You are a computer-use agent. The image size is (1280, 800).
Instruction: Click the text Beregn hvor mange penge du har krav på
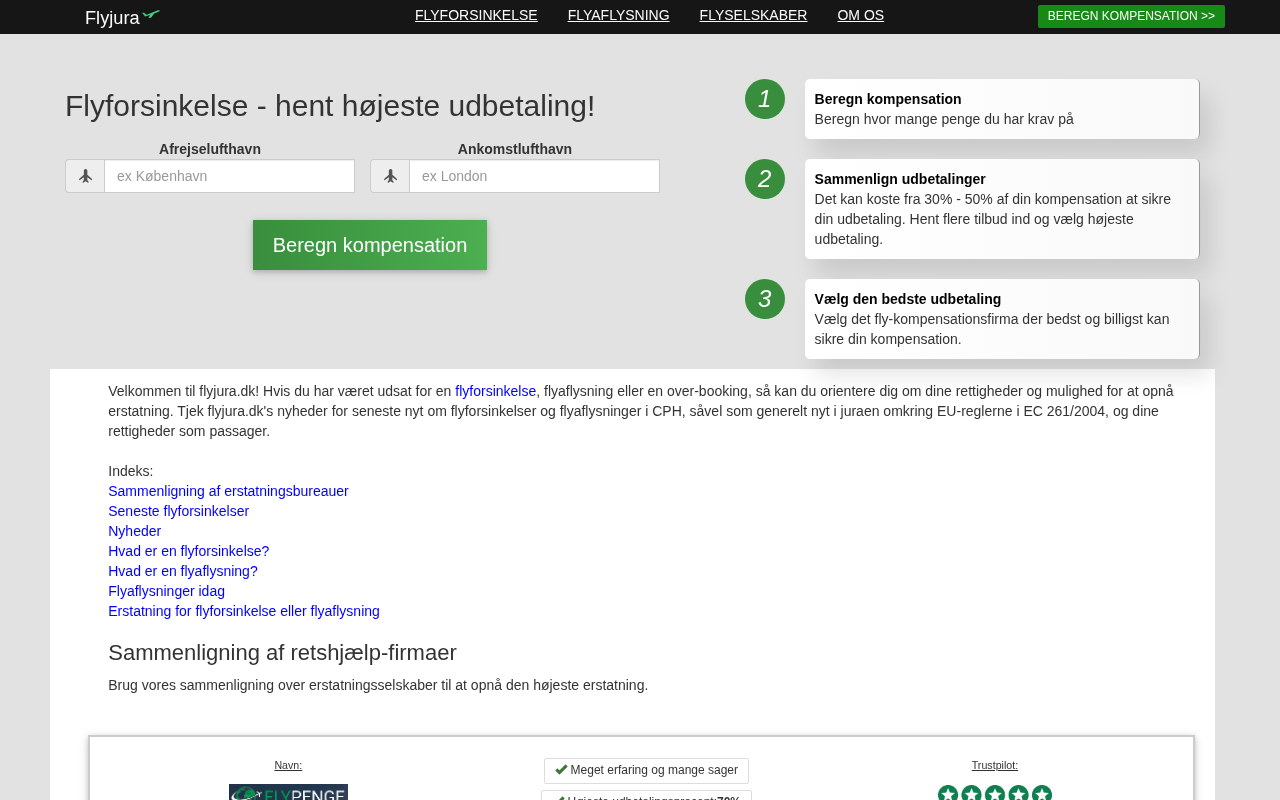click(944, 119)
